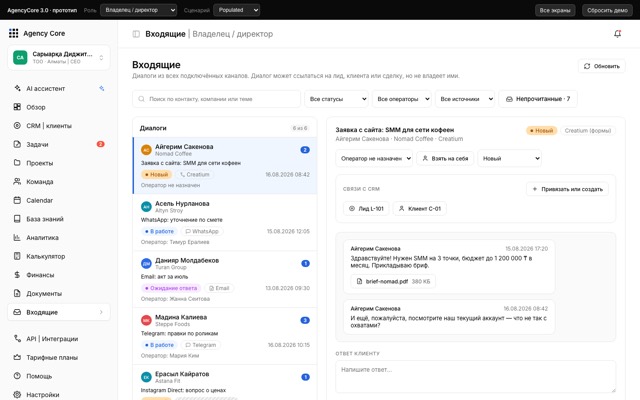Click Данияр Молдабеков avatar
This screenshot has height=400, width=640.
(146, 263)
